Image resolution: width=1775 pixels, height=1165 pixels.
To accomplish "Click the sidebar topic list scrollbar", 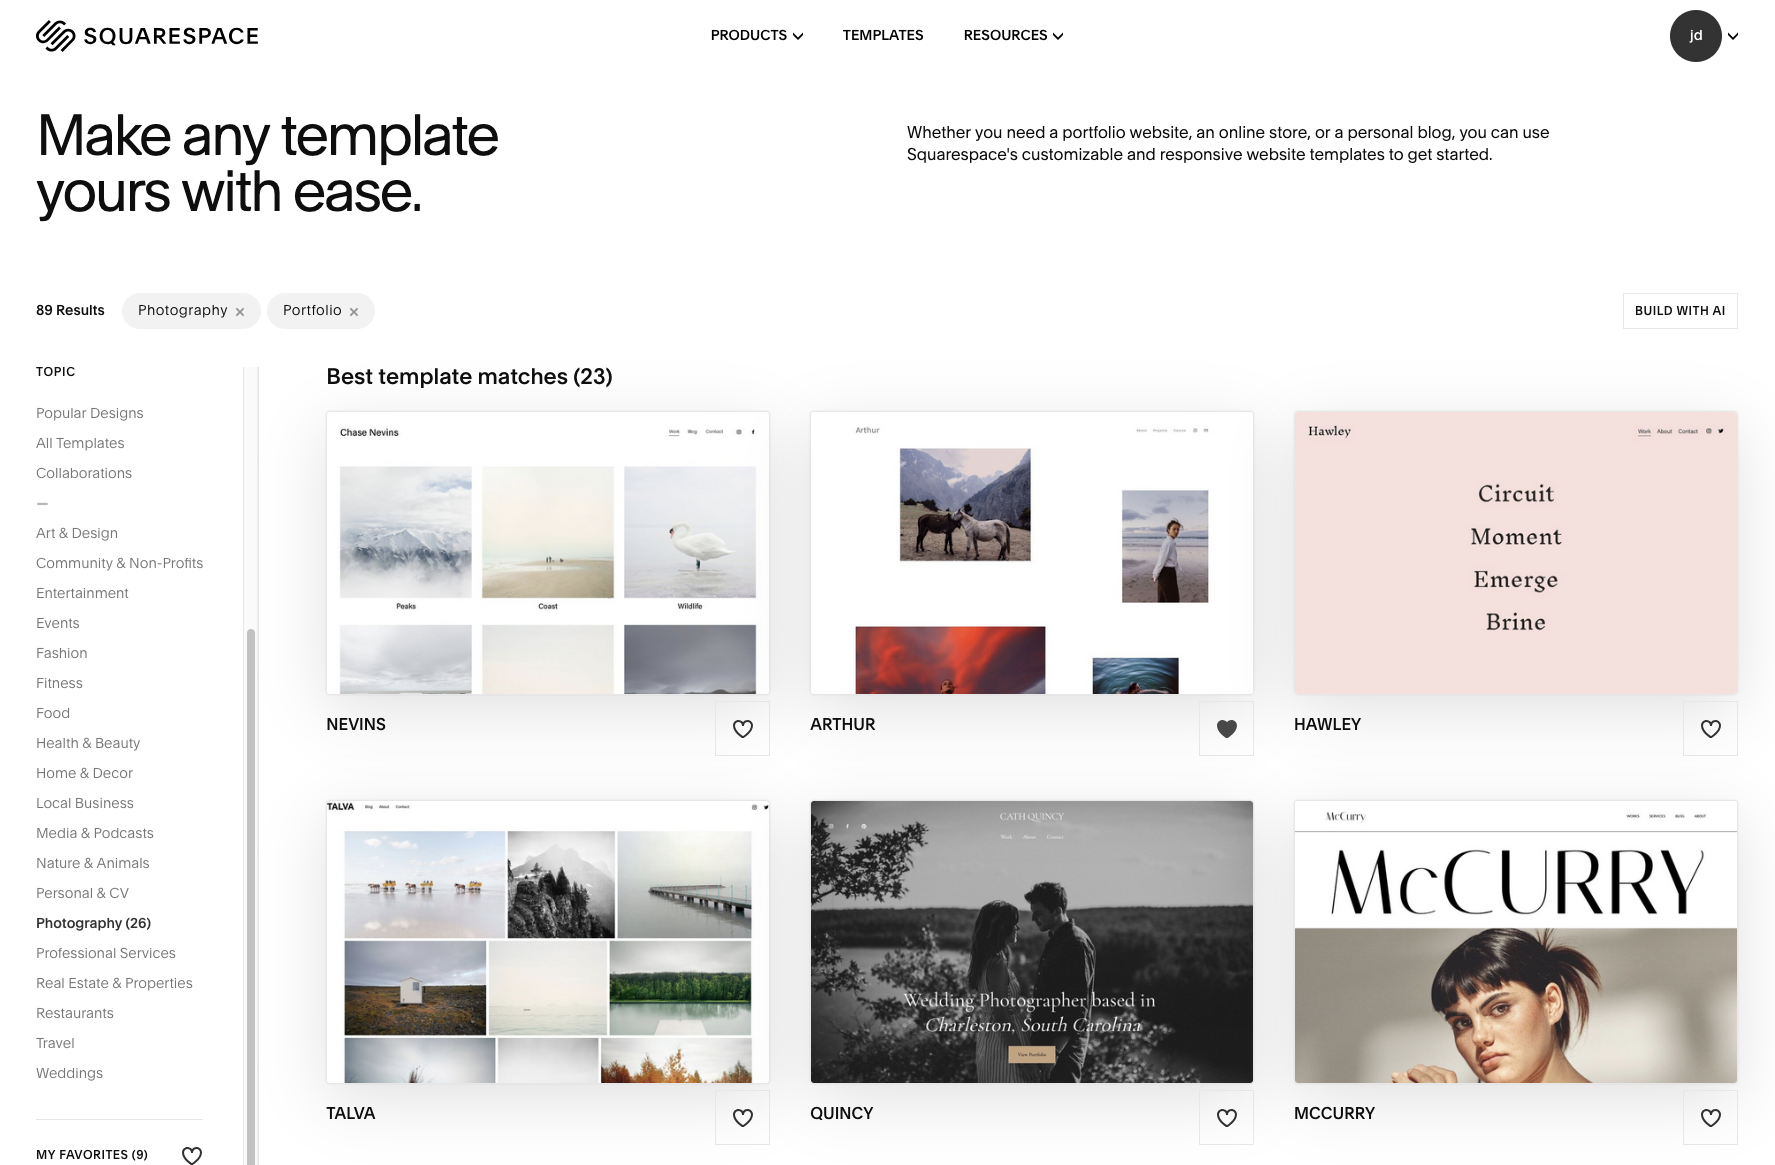I will tap(251, 895).
